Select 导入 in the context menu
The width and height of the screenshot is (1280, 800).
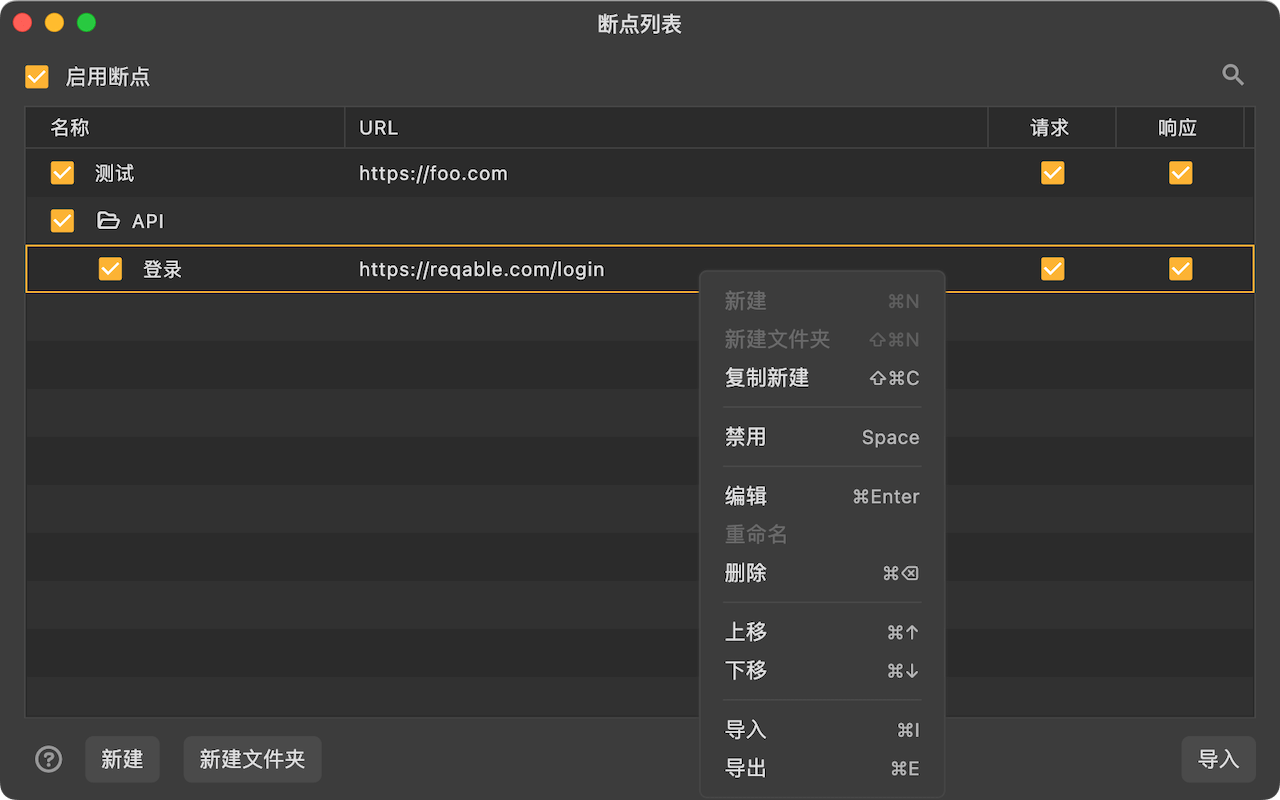click(x=822, y=730)
